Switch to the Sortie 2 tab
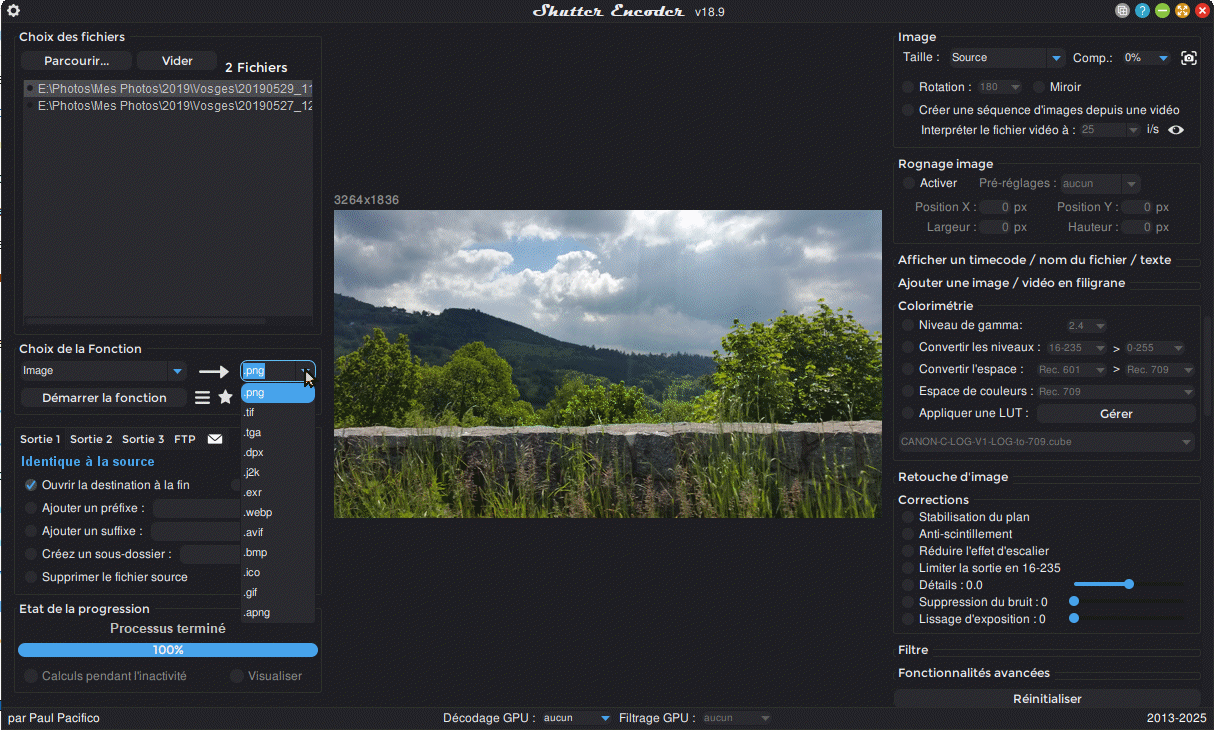Viewport: 1214px width, 730px height. pos(90,438)
